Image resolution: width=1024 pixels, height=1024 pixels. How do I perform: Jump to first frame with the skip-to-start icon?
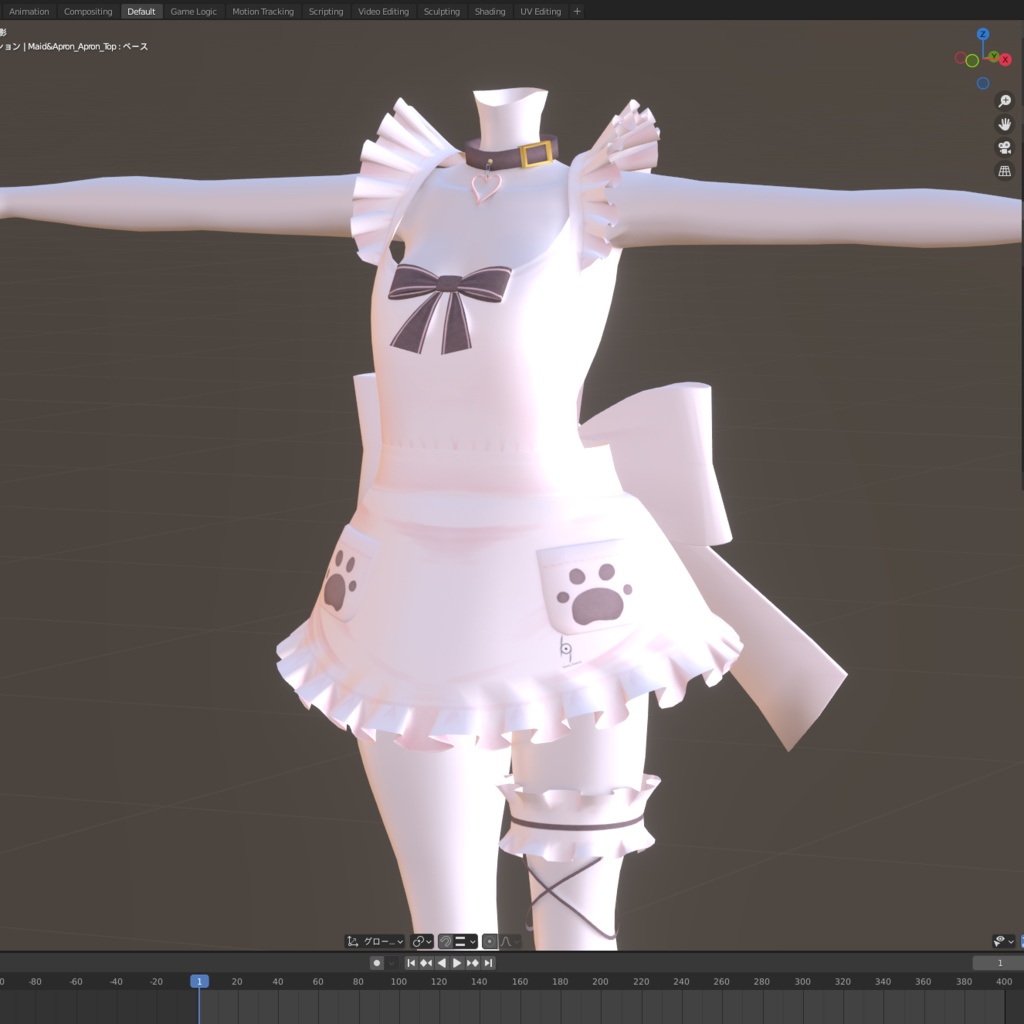pyautogui.click(x=412, y=962)
